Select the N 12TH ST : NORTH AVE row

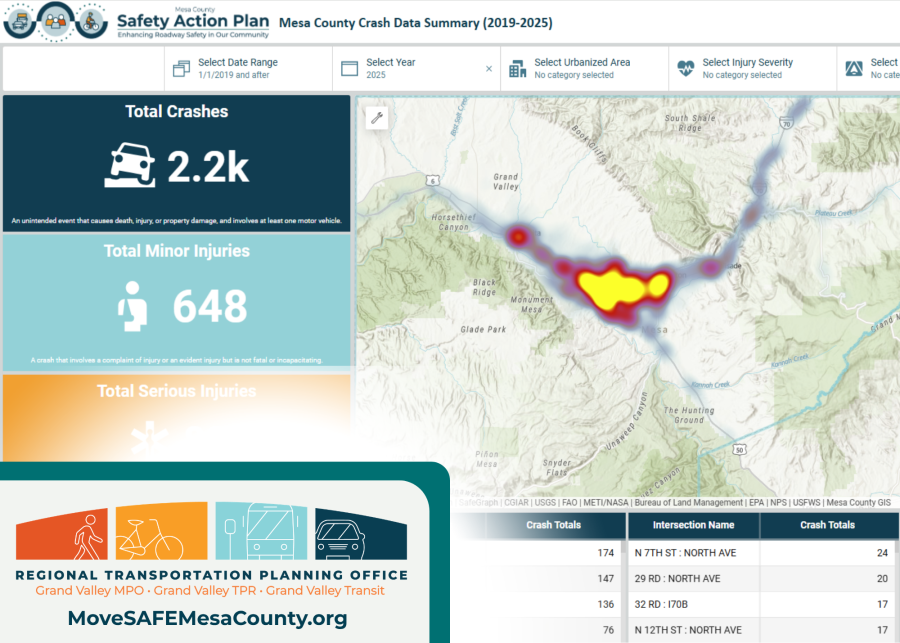pyautogui.click(x=761, y=630)
